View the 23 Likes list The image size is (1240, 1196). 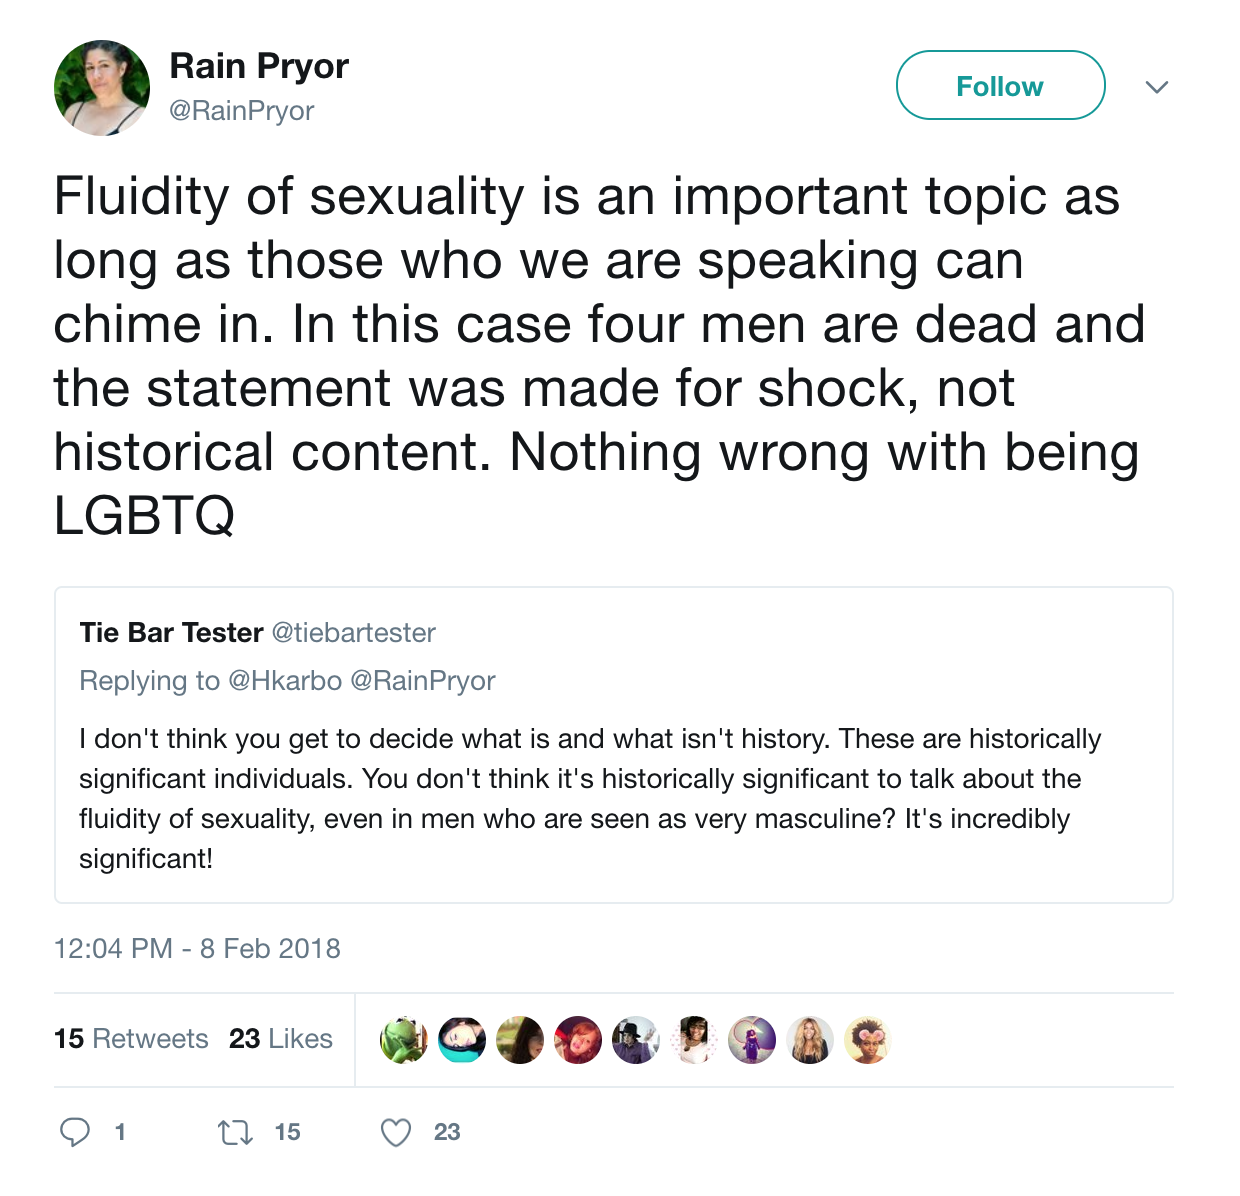click(x=281, y=1039)
